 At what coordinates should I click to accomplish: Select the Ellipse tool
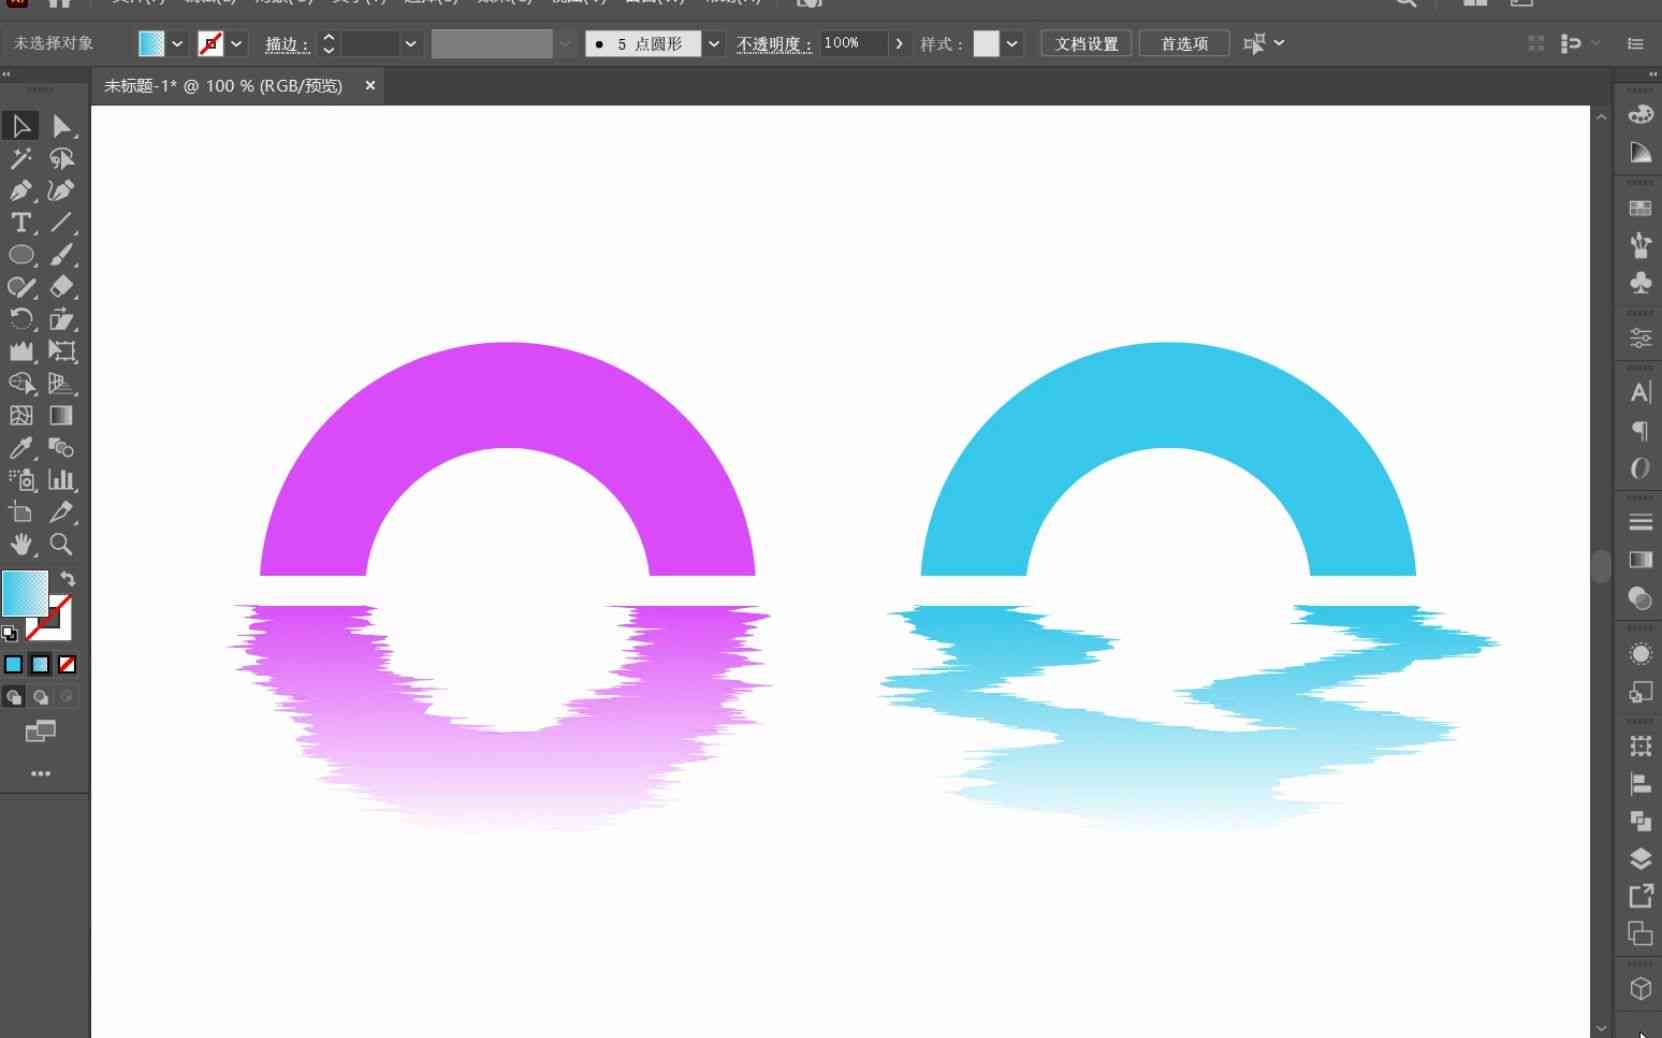pos(21,255)
